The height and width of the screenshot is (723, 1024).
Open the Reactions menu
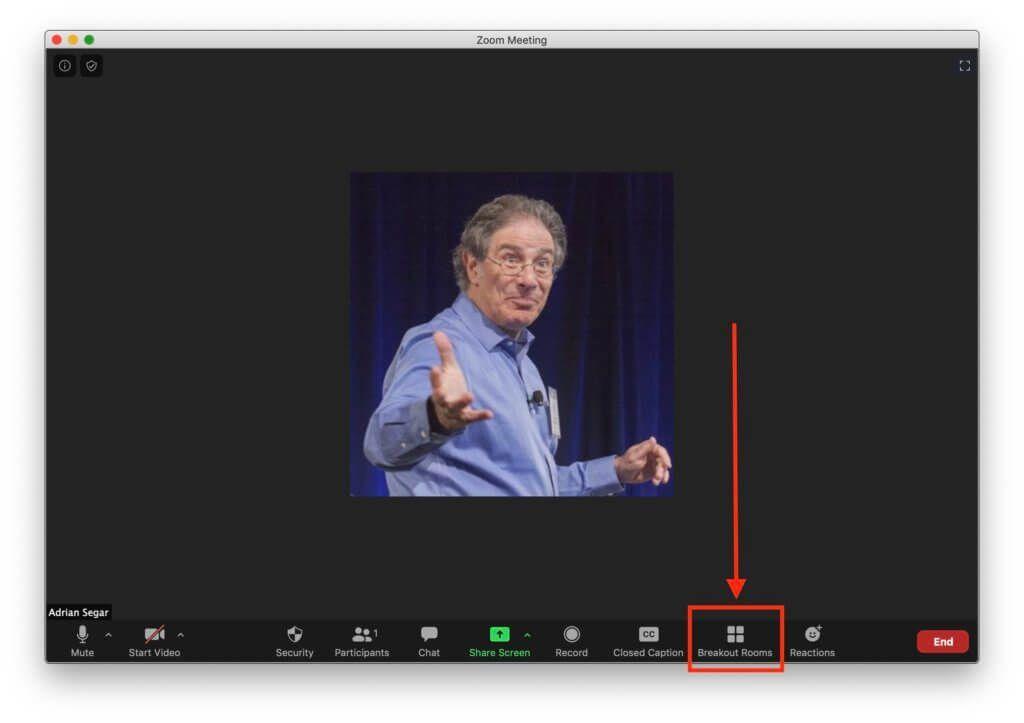[x=812, y=641]
